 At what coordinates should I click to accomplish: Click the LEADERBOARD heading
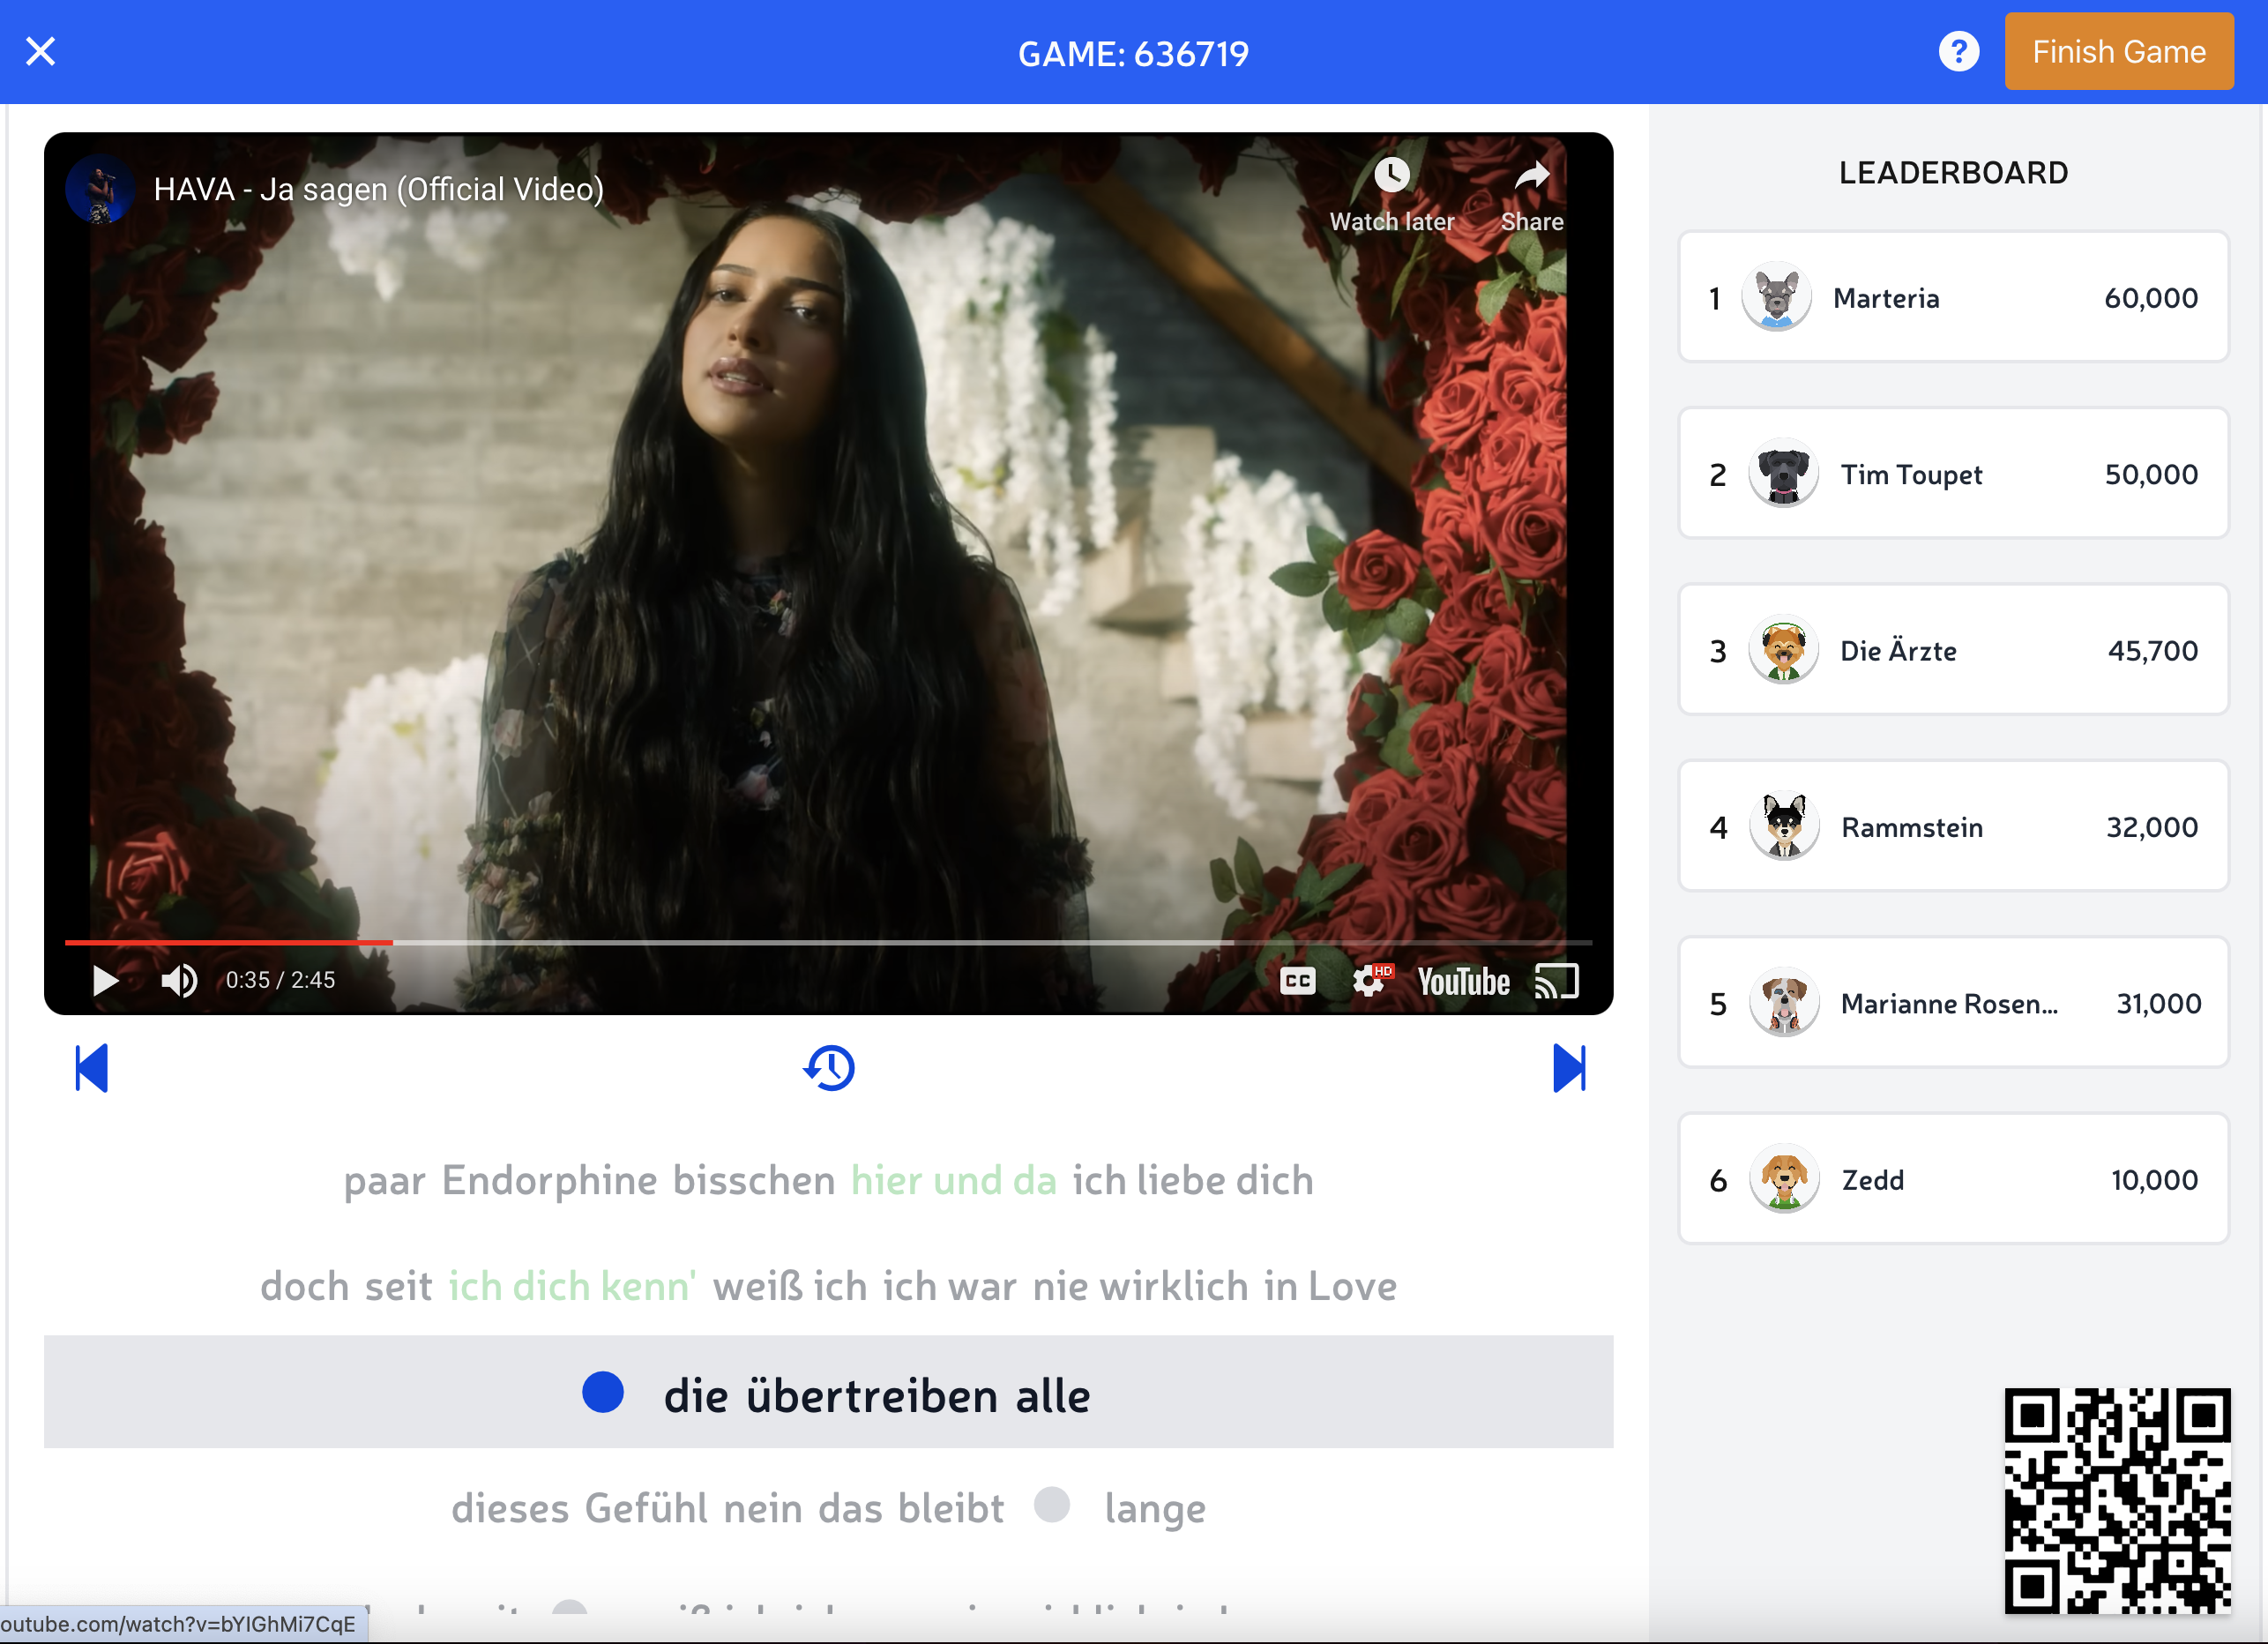point(1953,173)
